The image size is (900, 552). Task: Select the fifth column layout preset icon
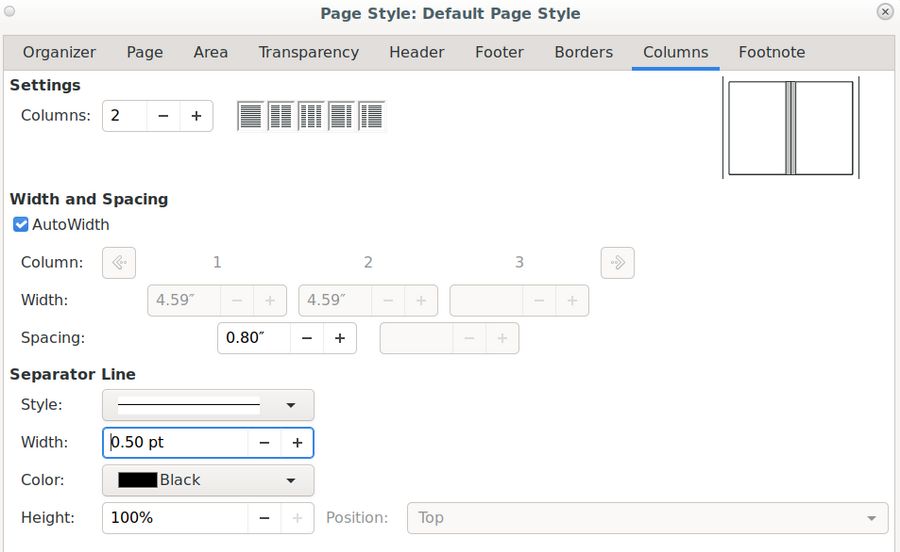tap(372, 116)
